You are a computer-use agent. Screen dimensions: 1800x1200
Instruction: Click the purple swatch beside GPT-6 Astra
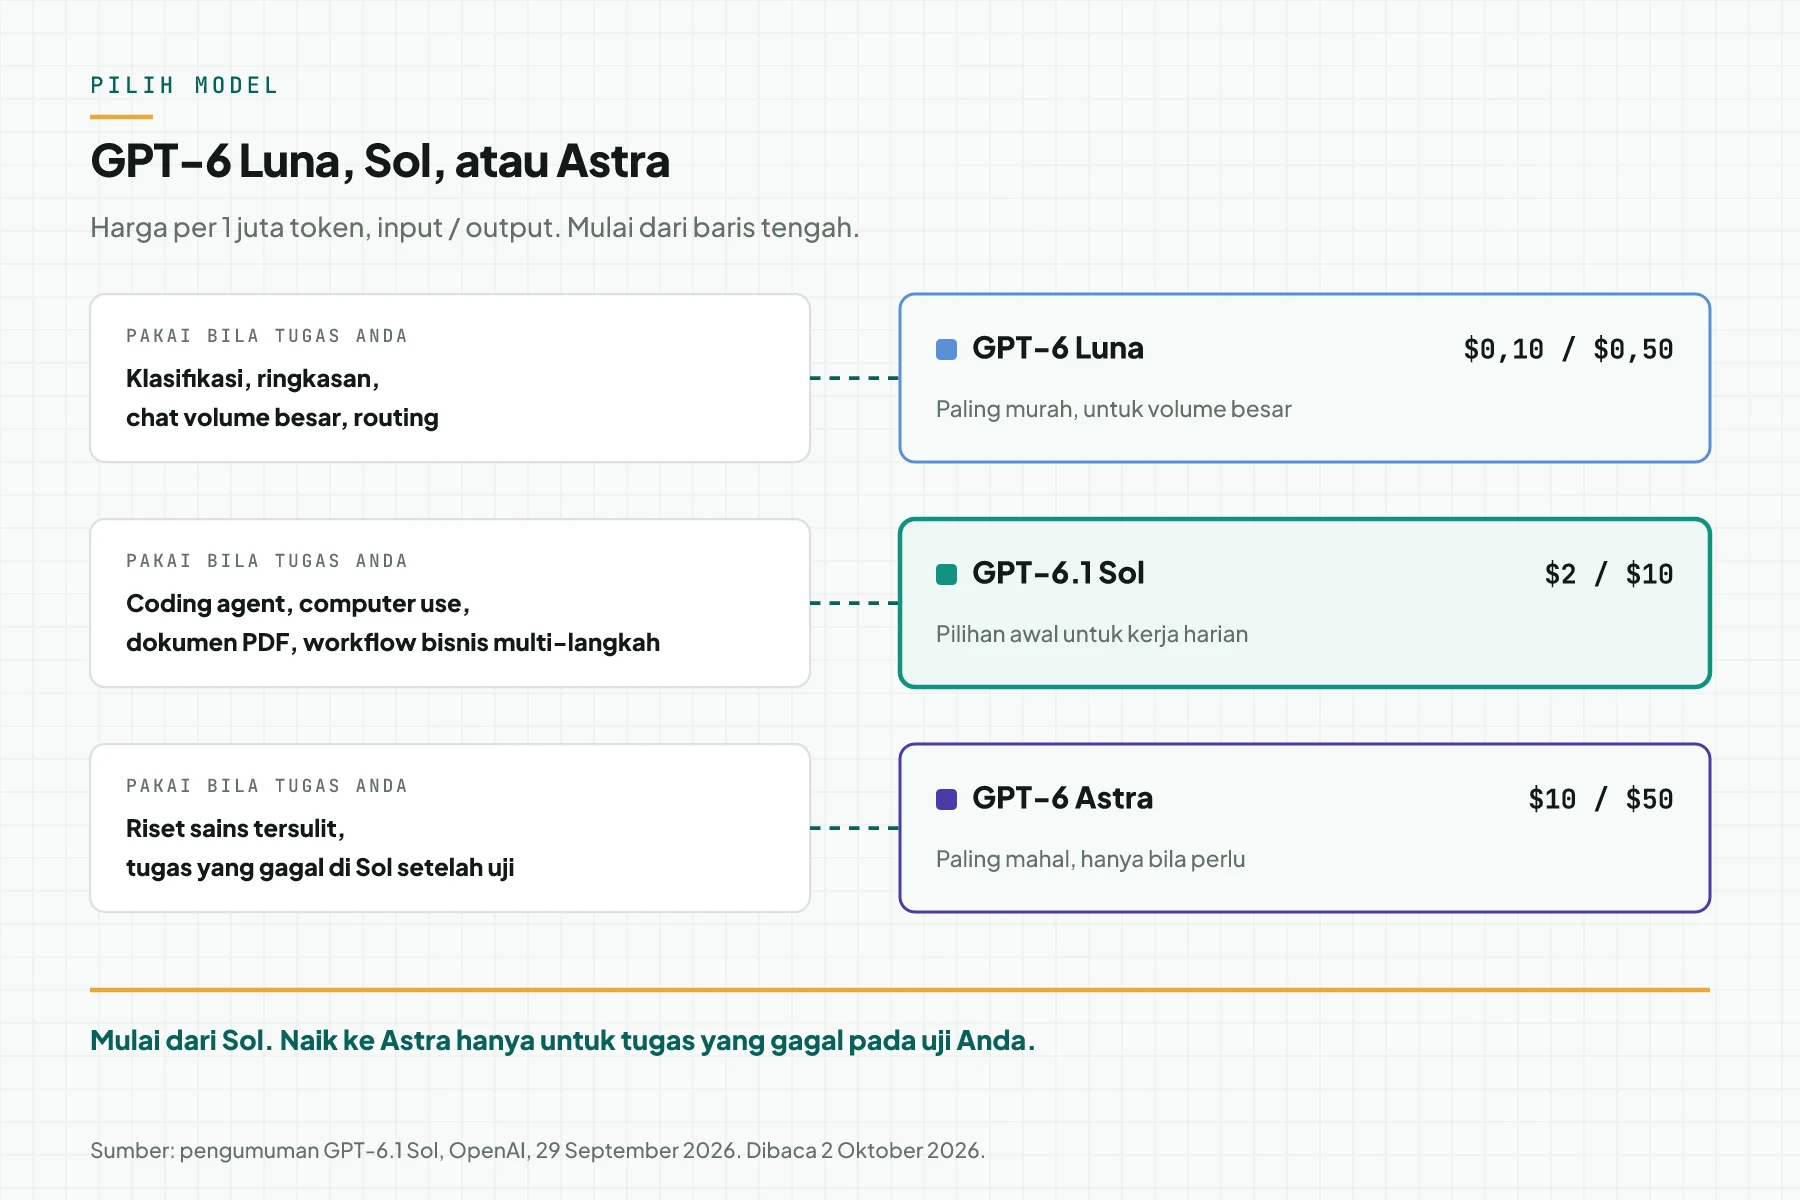tap(946, 799)
